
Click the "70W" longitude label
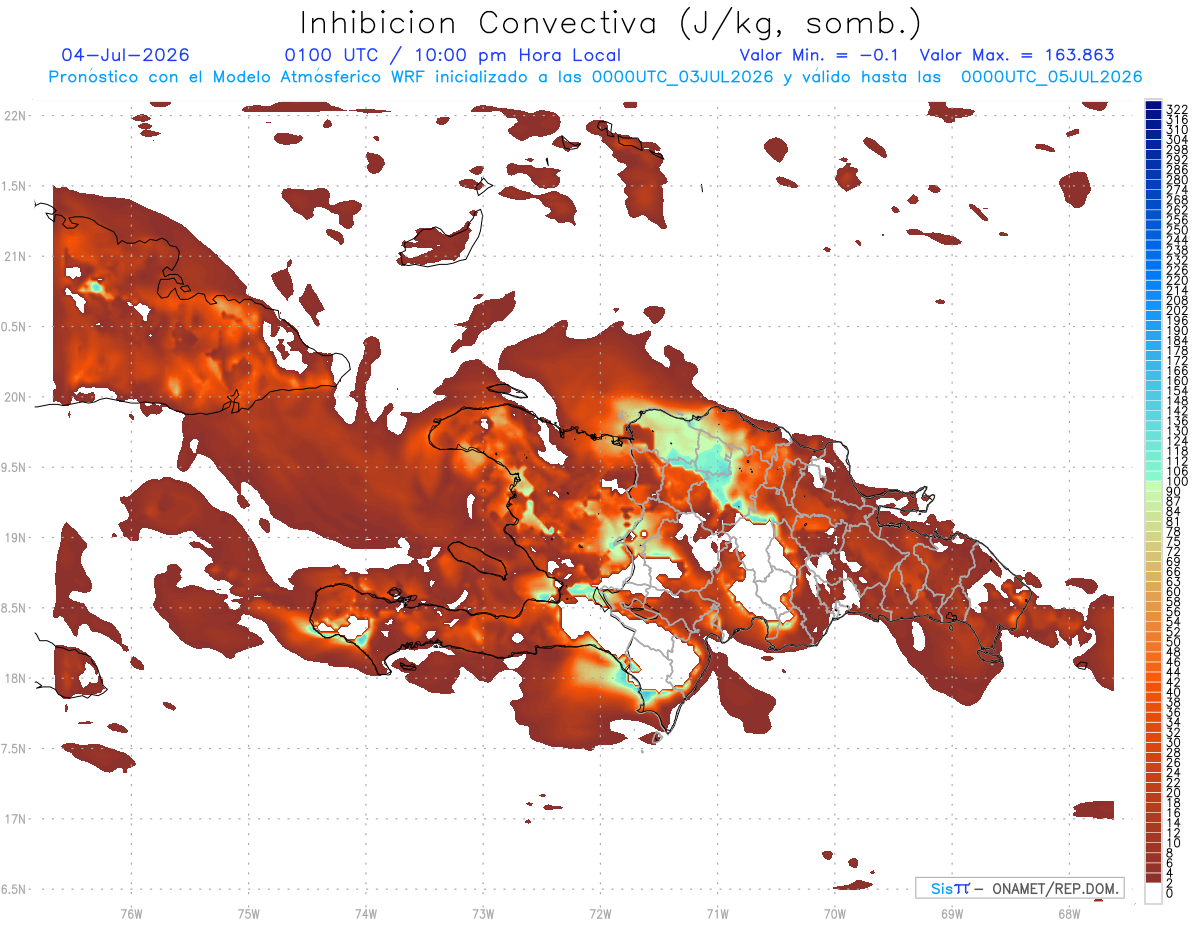point(835,912)
